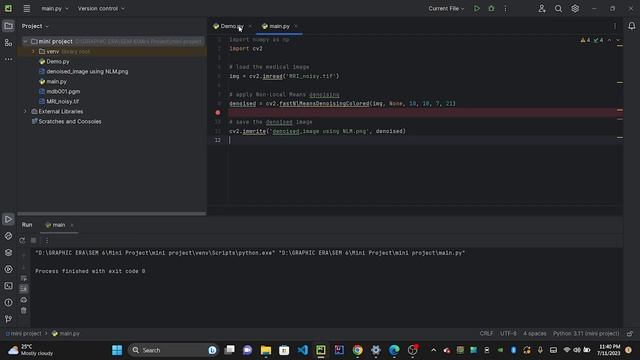Show more tool windows ellipsis
This screenshot has width=640, height=360.
(8, 59)
